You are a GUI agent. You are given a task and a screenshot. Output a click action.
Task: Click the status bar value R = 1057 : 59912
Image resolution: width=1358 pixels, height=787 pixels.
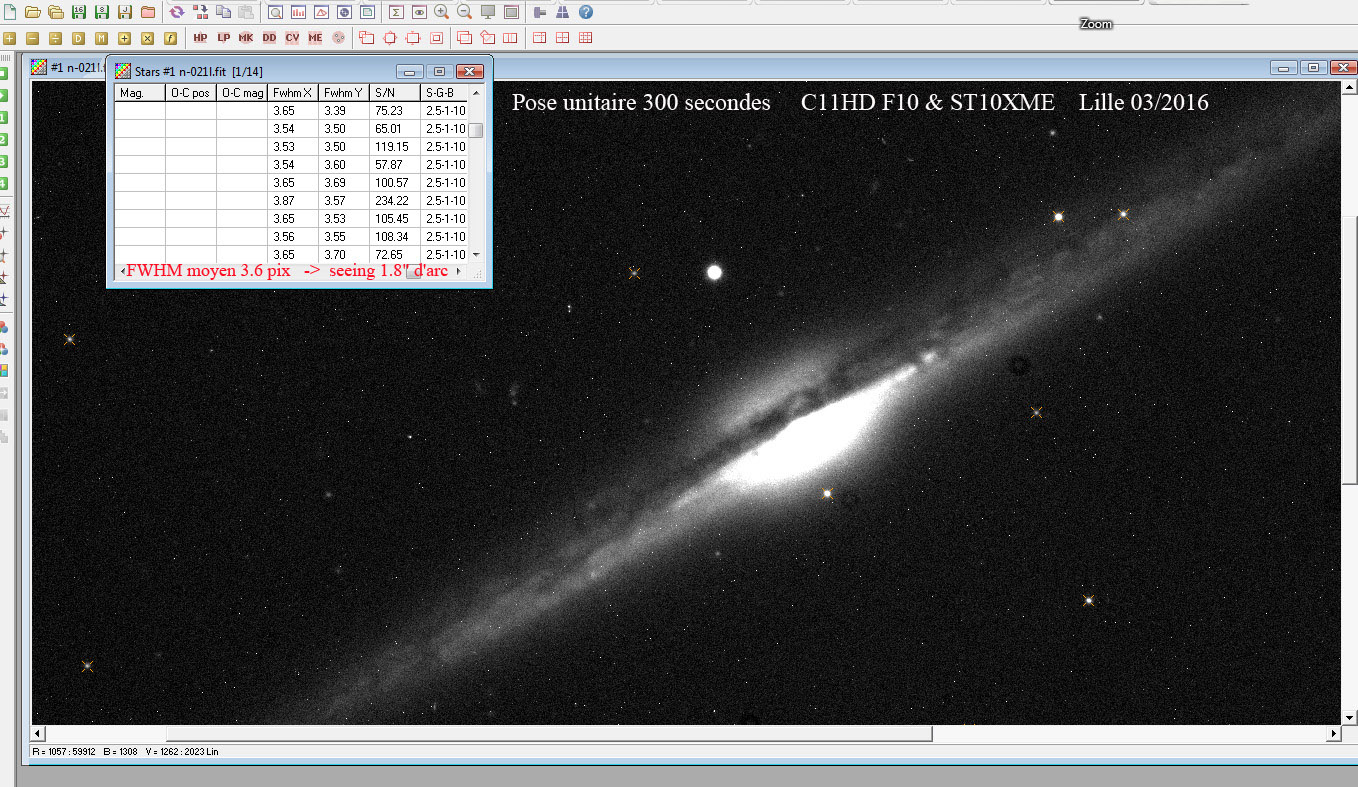64,751
